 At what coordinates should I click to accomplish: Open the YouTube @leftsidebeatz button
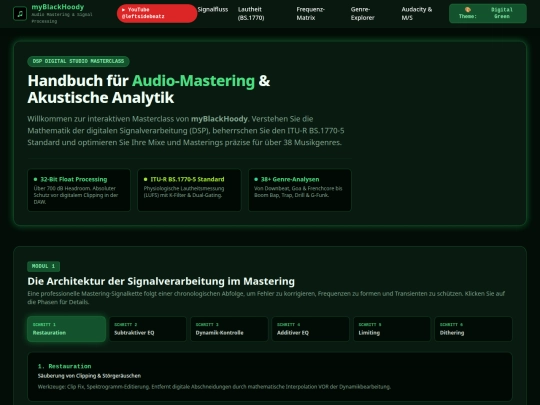point(157,13)
